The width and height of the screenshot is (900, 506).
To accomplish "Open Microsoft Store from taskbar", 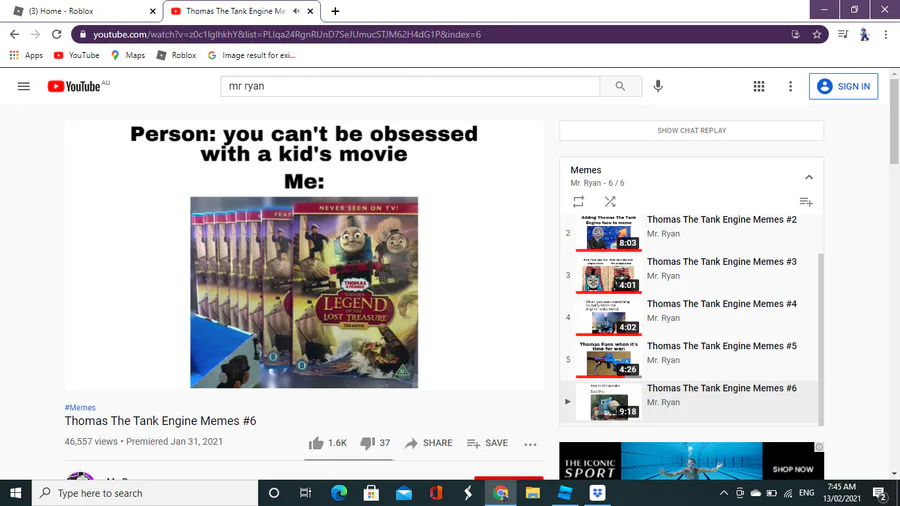I will [x=371, y=493].
